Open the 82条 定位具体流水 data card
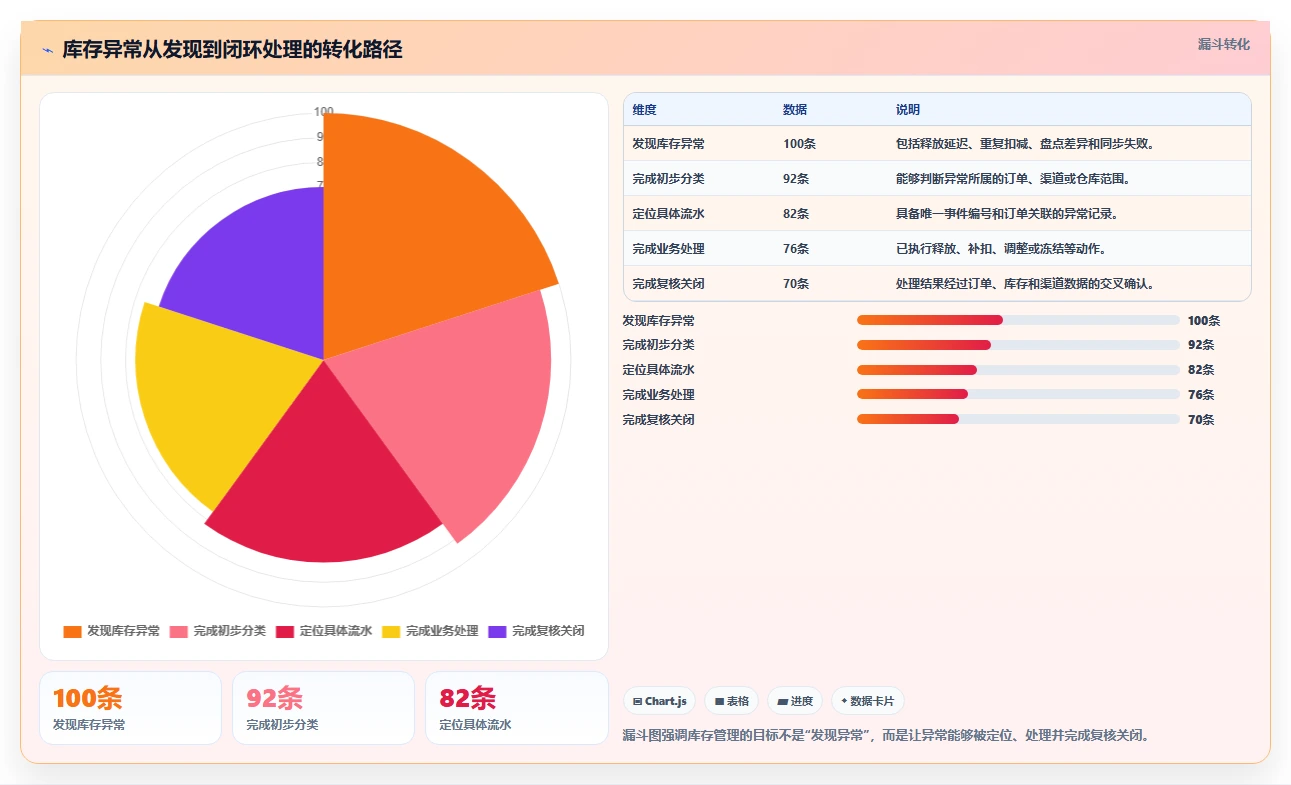 point(516,708)
